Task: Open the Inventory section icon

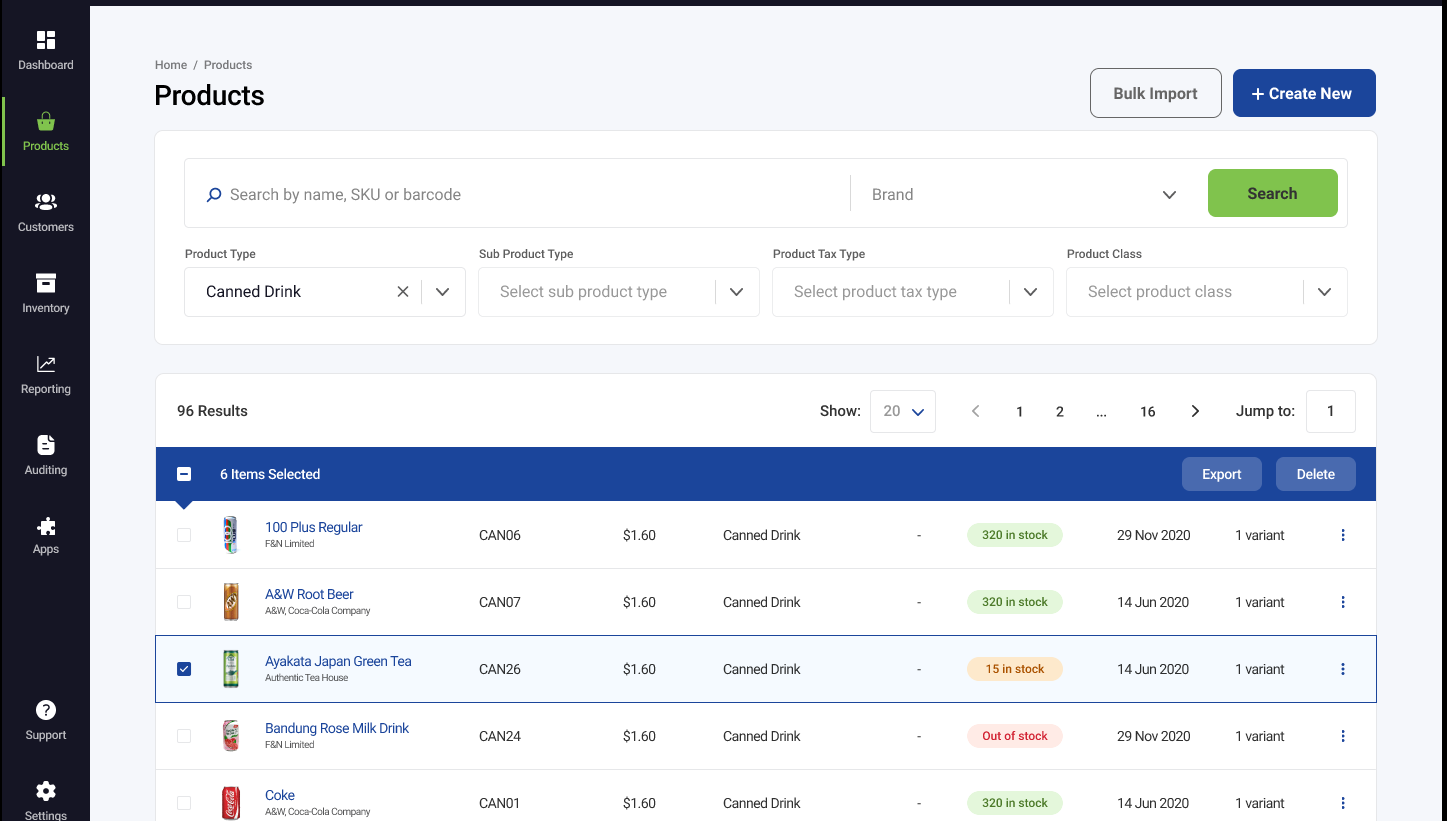Action: pos(46,283)
